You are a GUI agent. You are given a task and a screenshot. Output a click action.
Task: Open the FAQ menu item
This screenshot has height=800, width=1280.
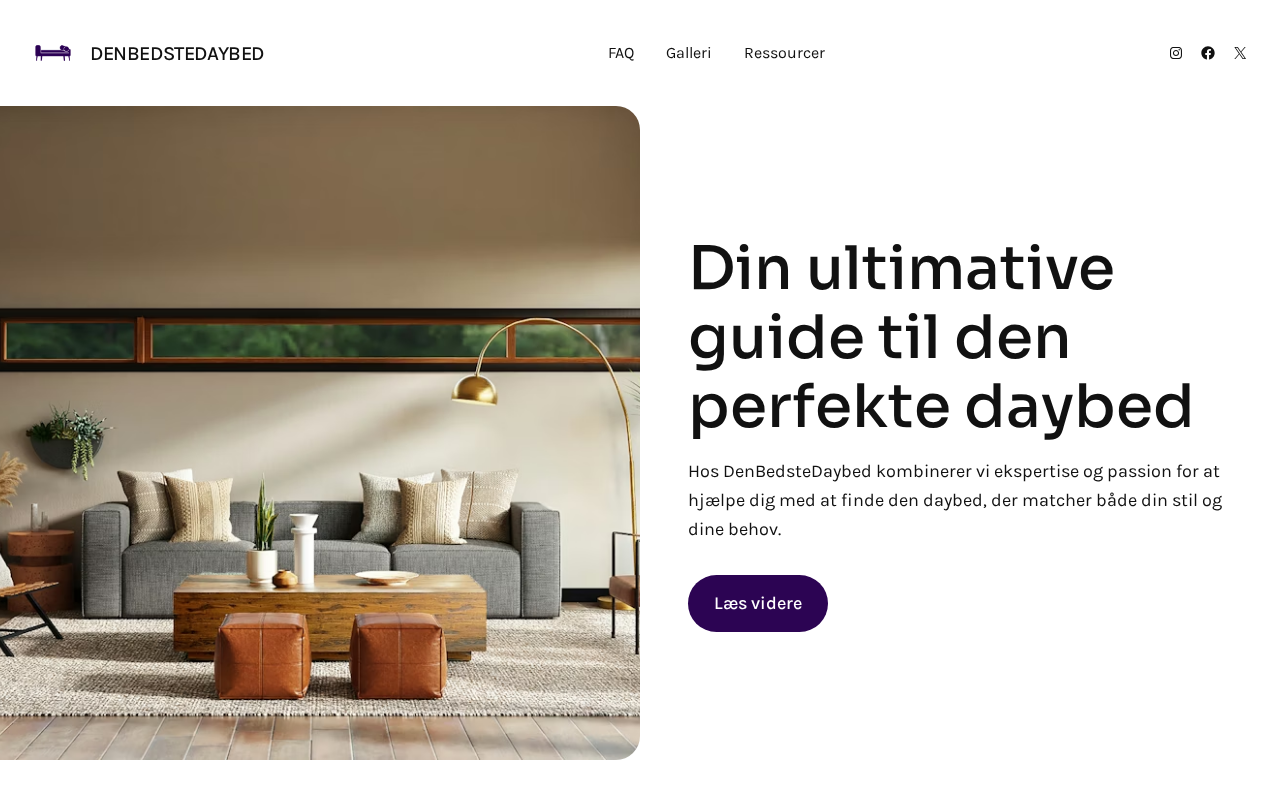coord(621,53)
